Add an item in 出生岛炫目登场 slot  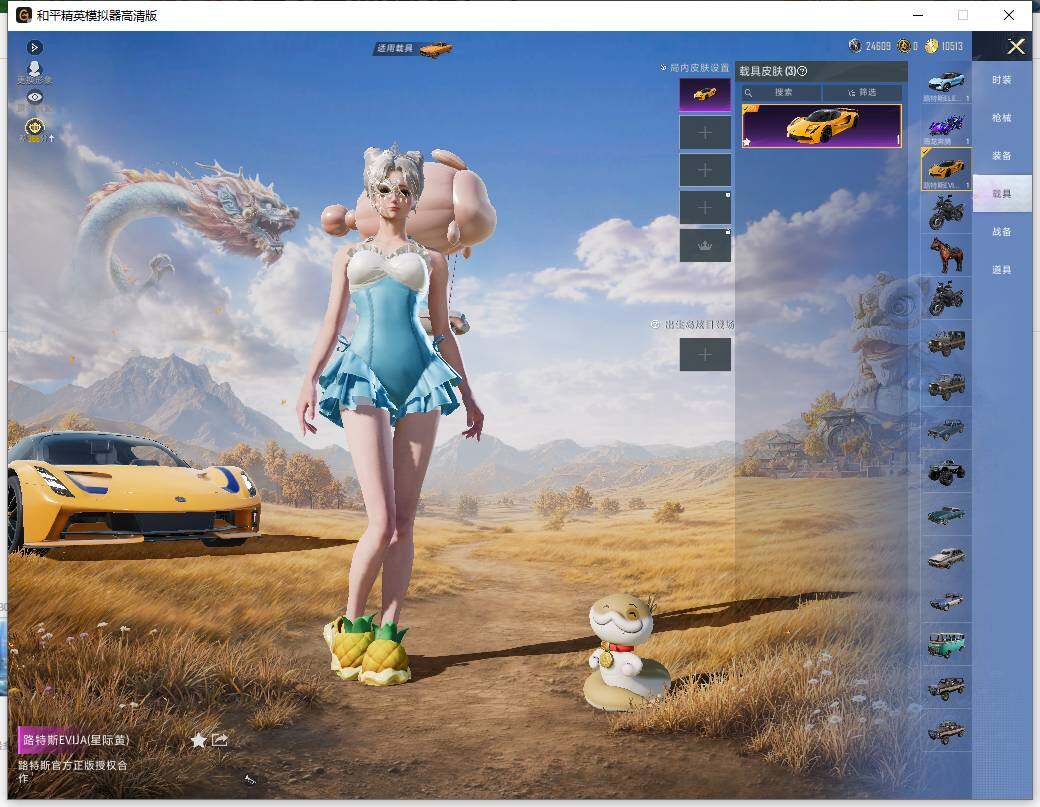click(x=704, y=355)
